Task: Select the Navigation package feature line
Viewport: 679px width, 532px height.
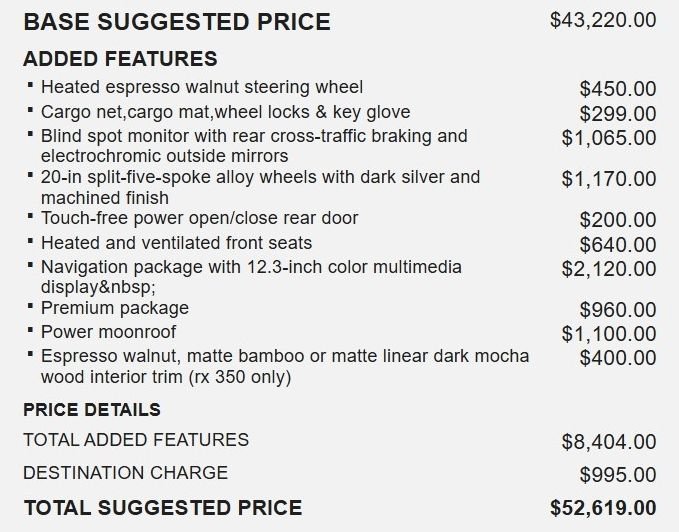Action: (x=251, y=277)
